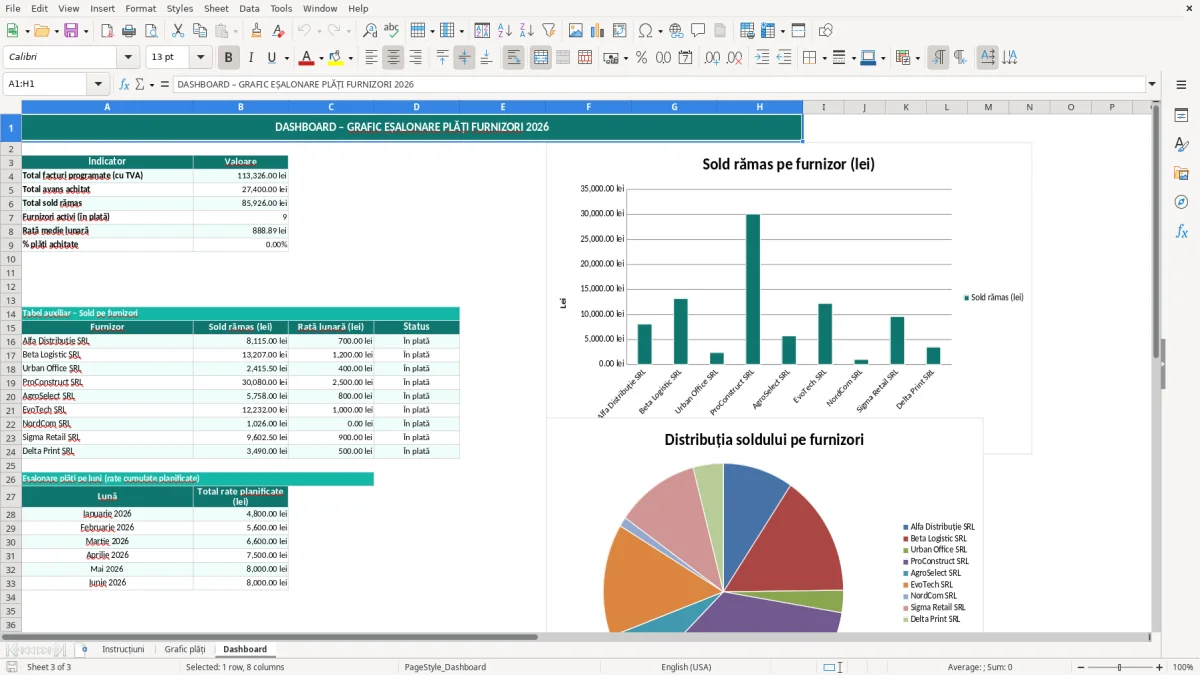Image resolution: width=1200 pixels, height=675 pixels.
Task: Open sidebar Functions panel
Action: [x=1181, y=231]
